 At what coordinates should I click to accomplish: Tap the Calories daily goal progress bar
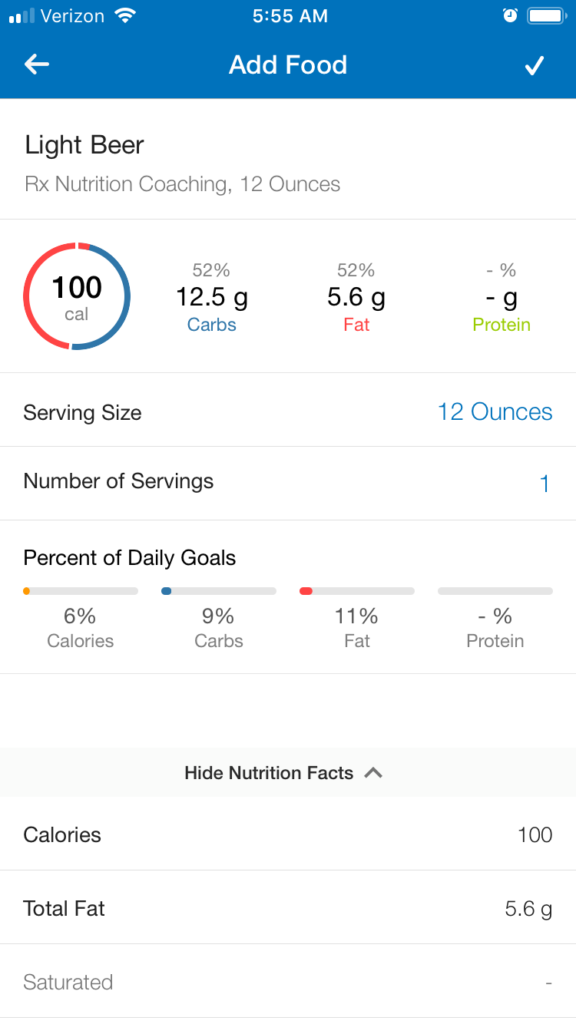pyautogui.click(x=80, y=591)
